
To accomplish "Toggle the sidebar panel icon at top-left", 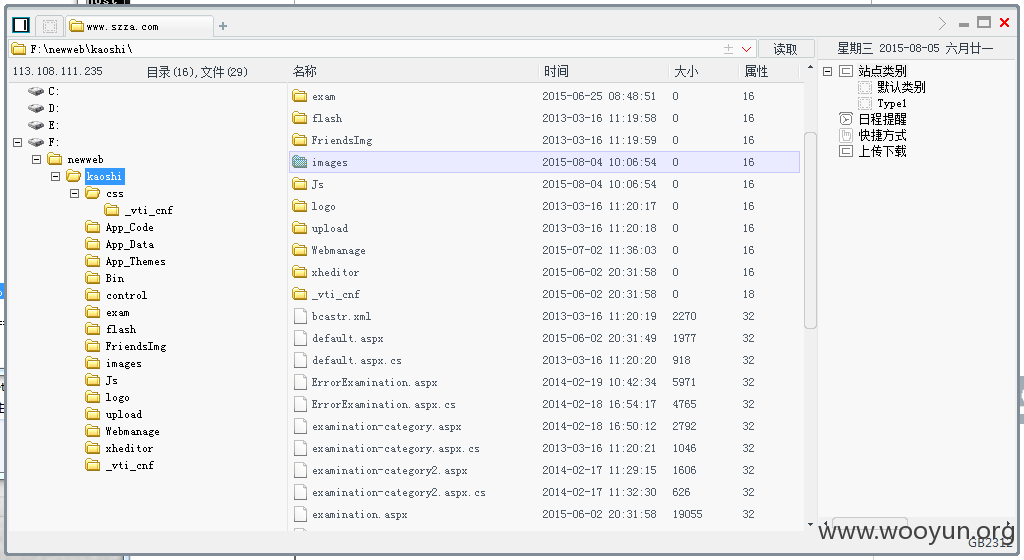I will (21, 25).
